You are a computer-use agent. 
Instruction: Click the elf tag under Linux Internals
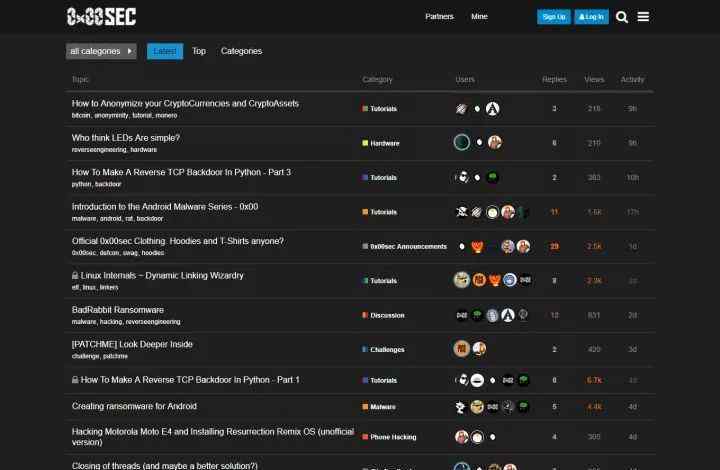[x=75, y=288]
